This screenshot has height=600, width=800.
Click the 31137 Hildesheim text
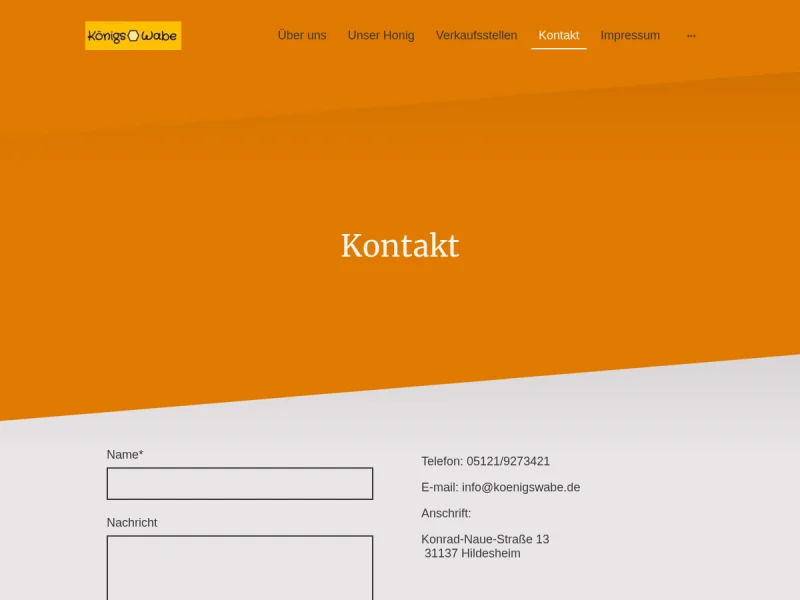(x=472, y=554)
